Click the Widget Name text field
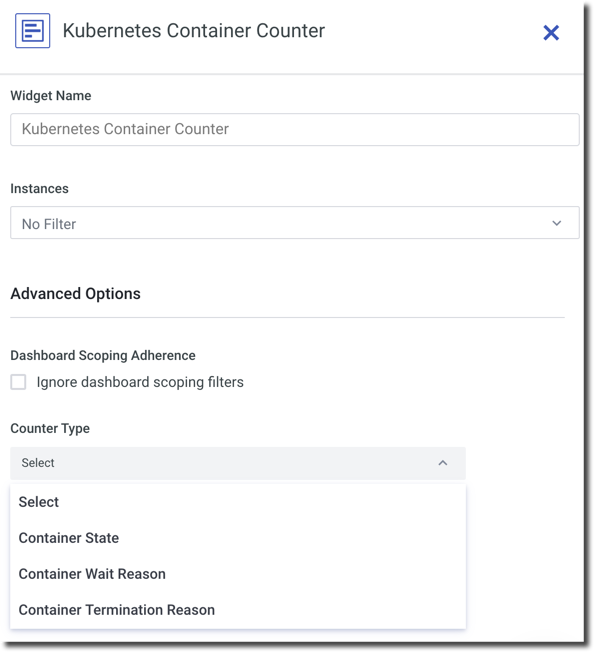594x652 pixels. [x=294, y=129]
